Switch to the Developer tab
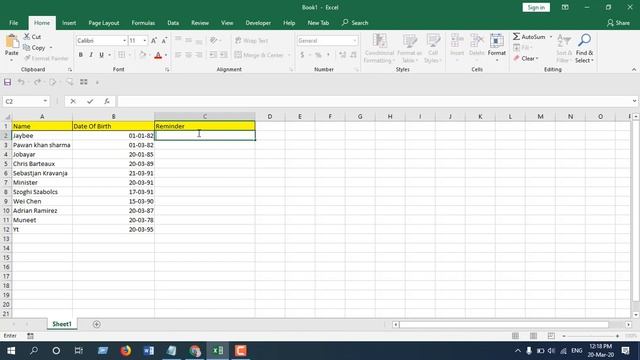640x360 pixels. tap(258, 23)
